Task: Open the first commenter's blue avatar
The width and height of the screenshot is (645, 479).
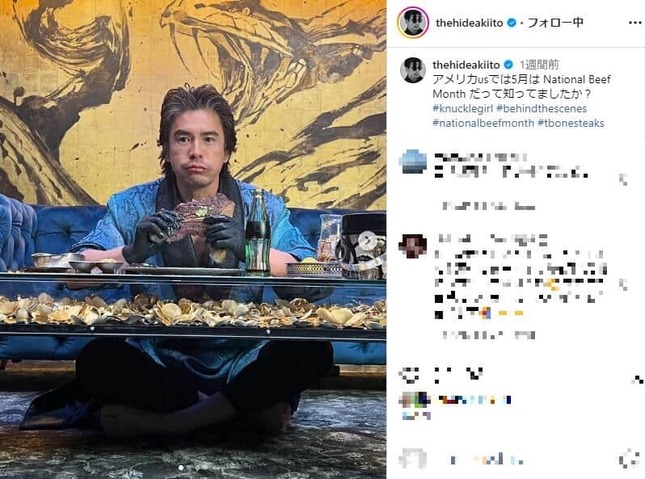Action: (413, 162)
